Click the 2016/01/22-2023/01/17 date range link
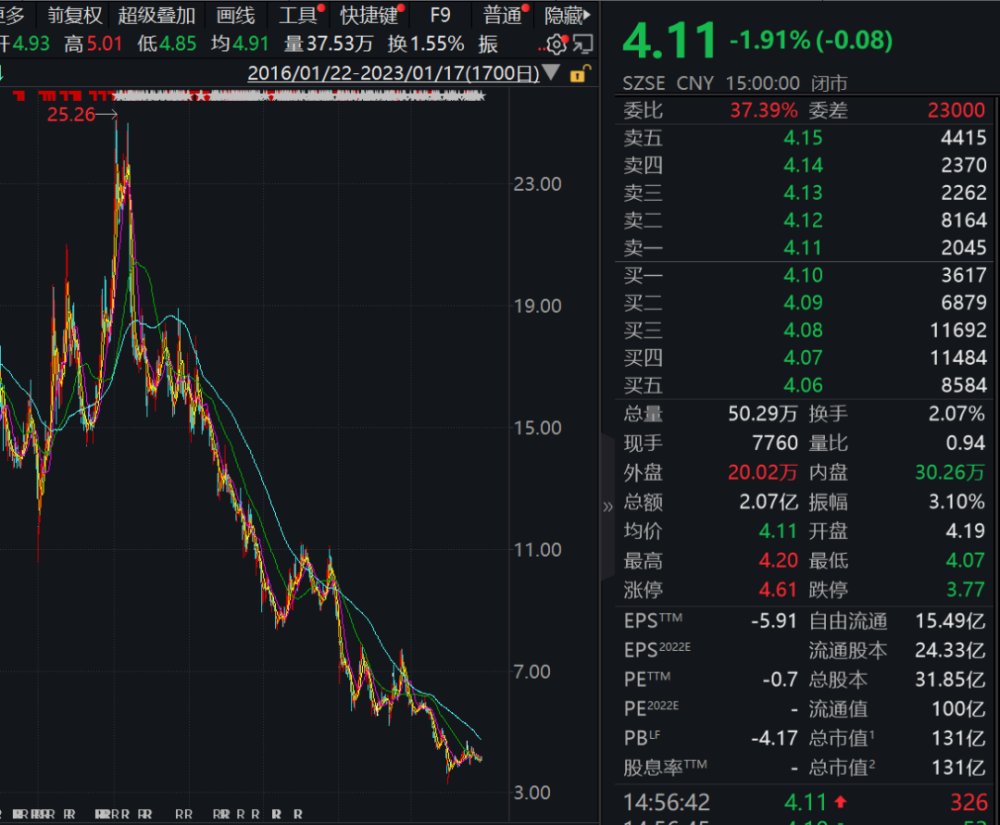Viewport: 1000px width, 825px height. (x=393, y=73)
